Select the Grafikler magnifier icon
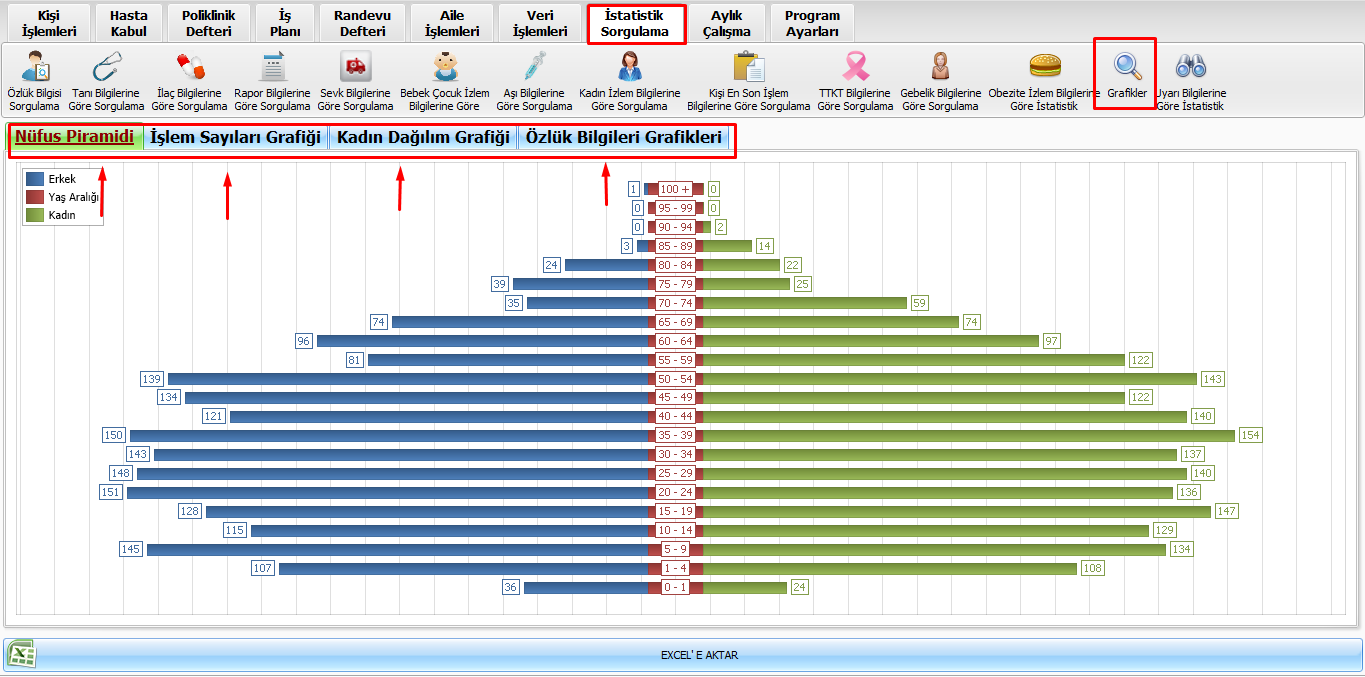 (1127, 67)
